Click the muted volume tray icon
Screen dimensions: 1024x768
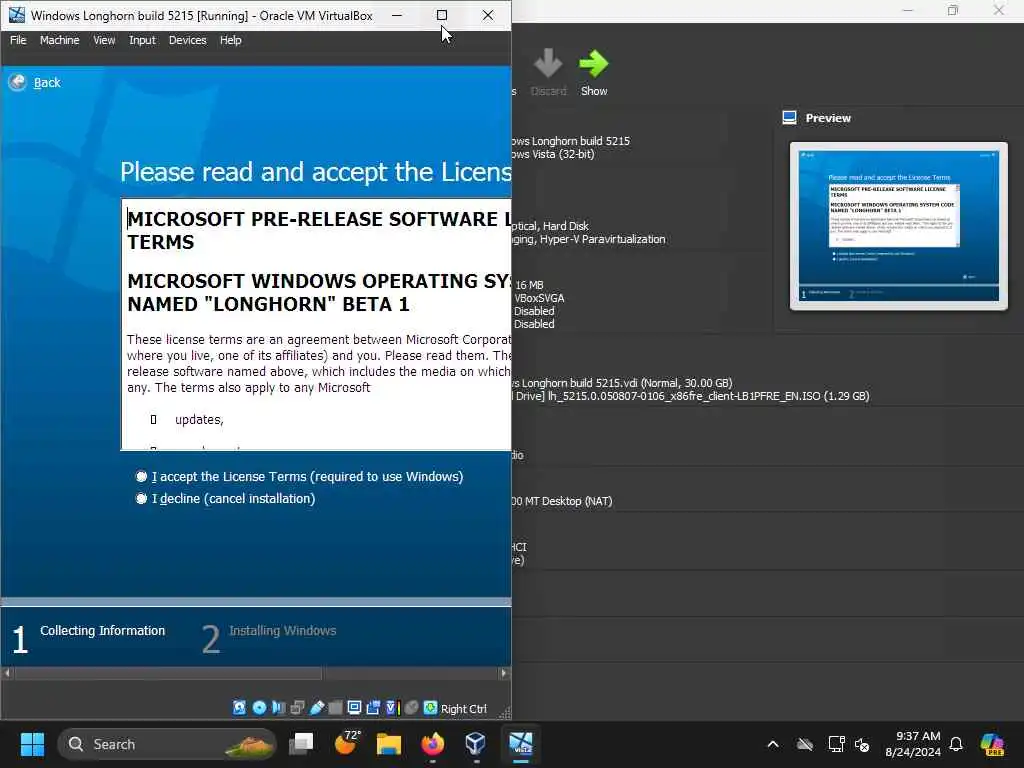tap(863, 744)
